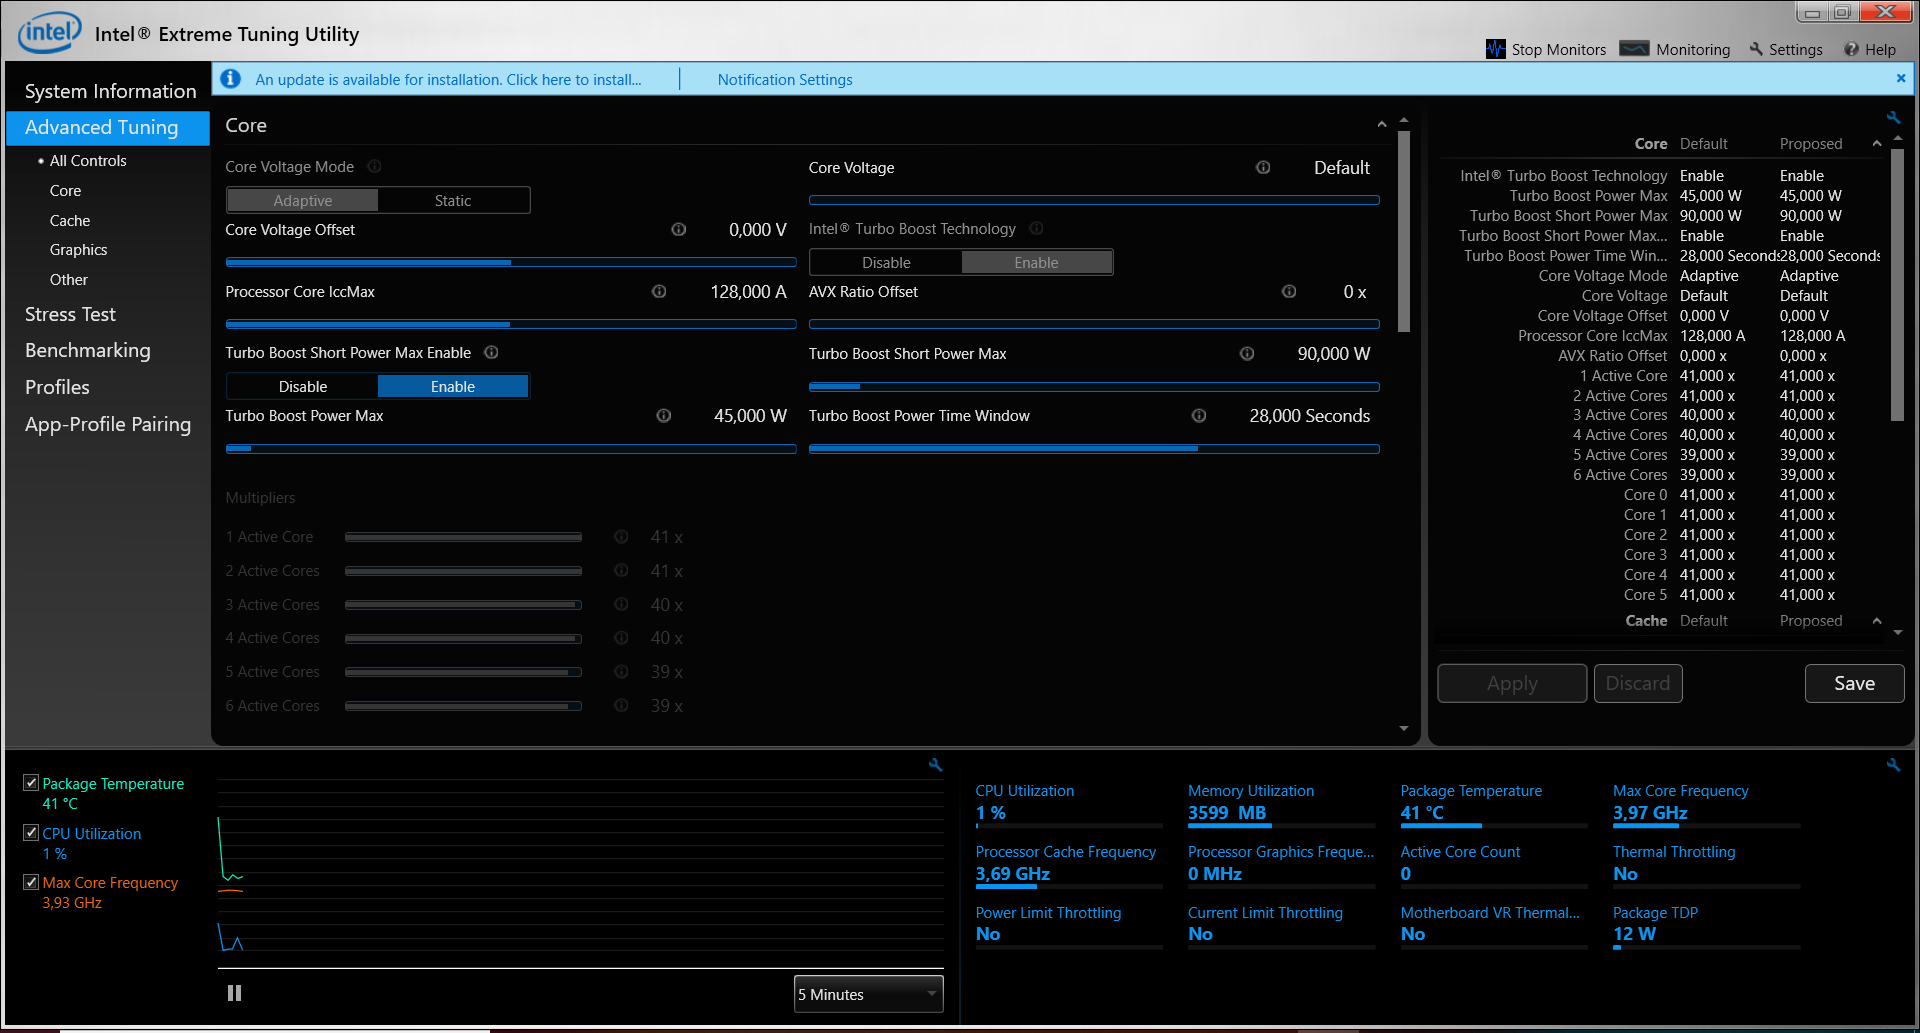The width and height of the screenshot is (1920, 1033).
Task: Show info for 3 Active Cores multiplier
Action: pyautogui.click(x=621, y=604)
